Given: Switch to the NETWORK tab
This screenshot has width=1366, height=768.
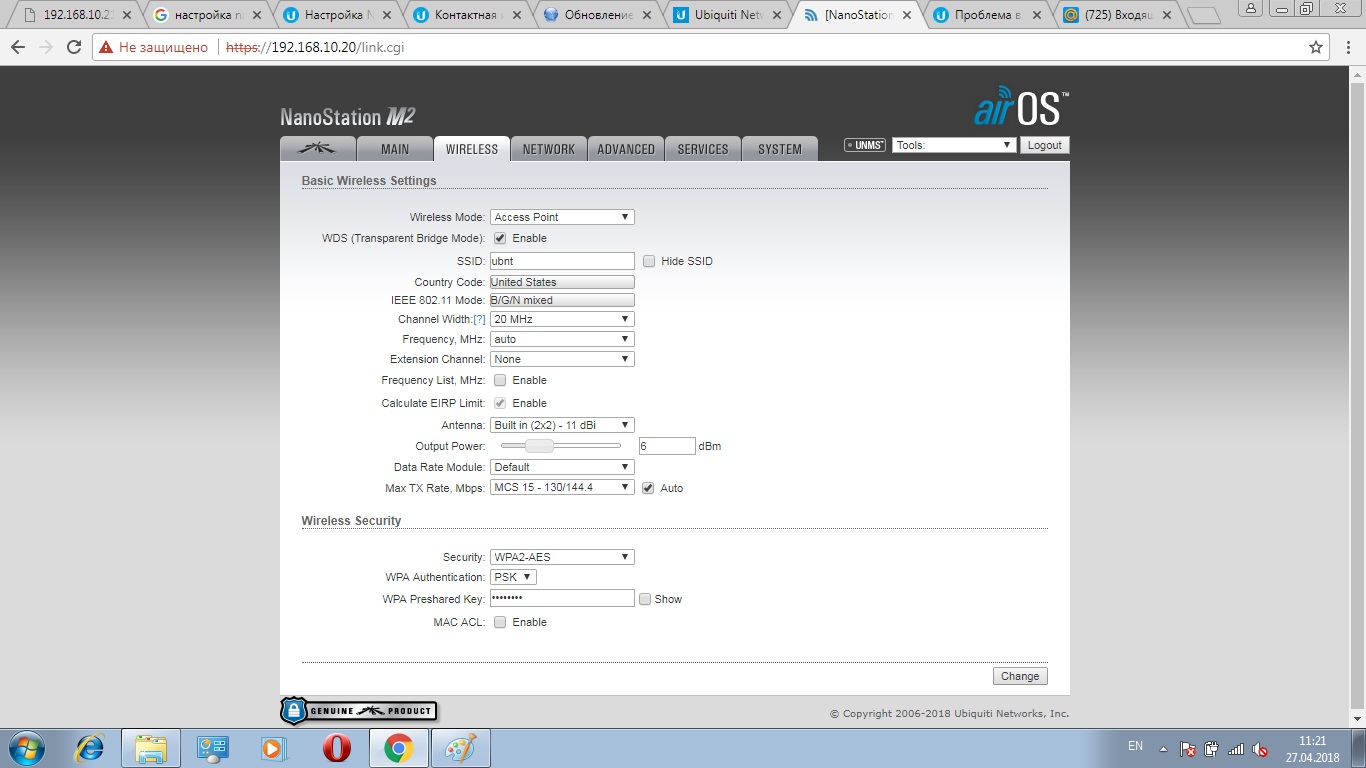Looking at the screenshot, I should [548, 149].
